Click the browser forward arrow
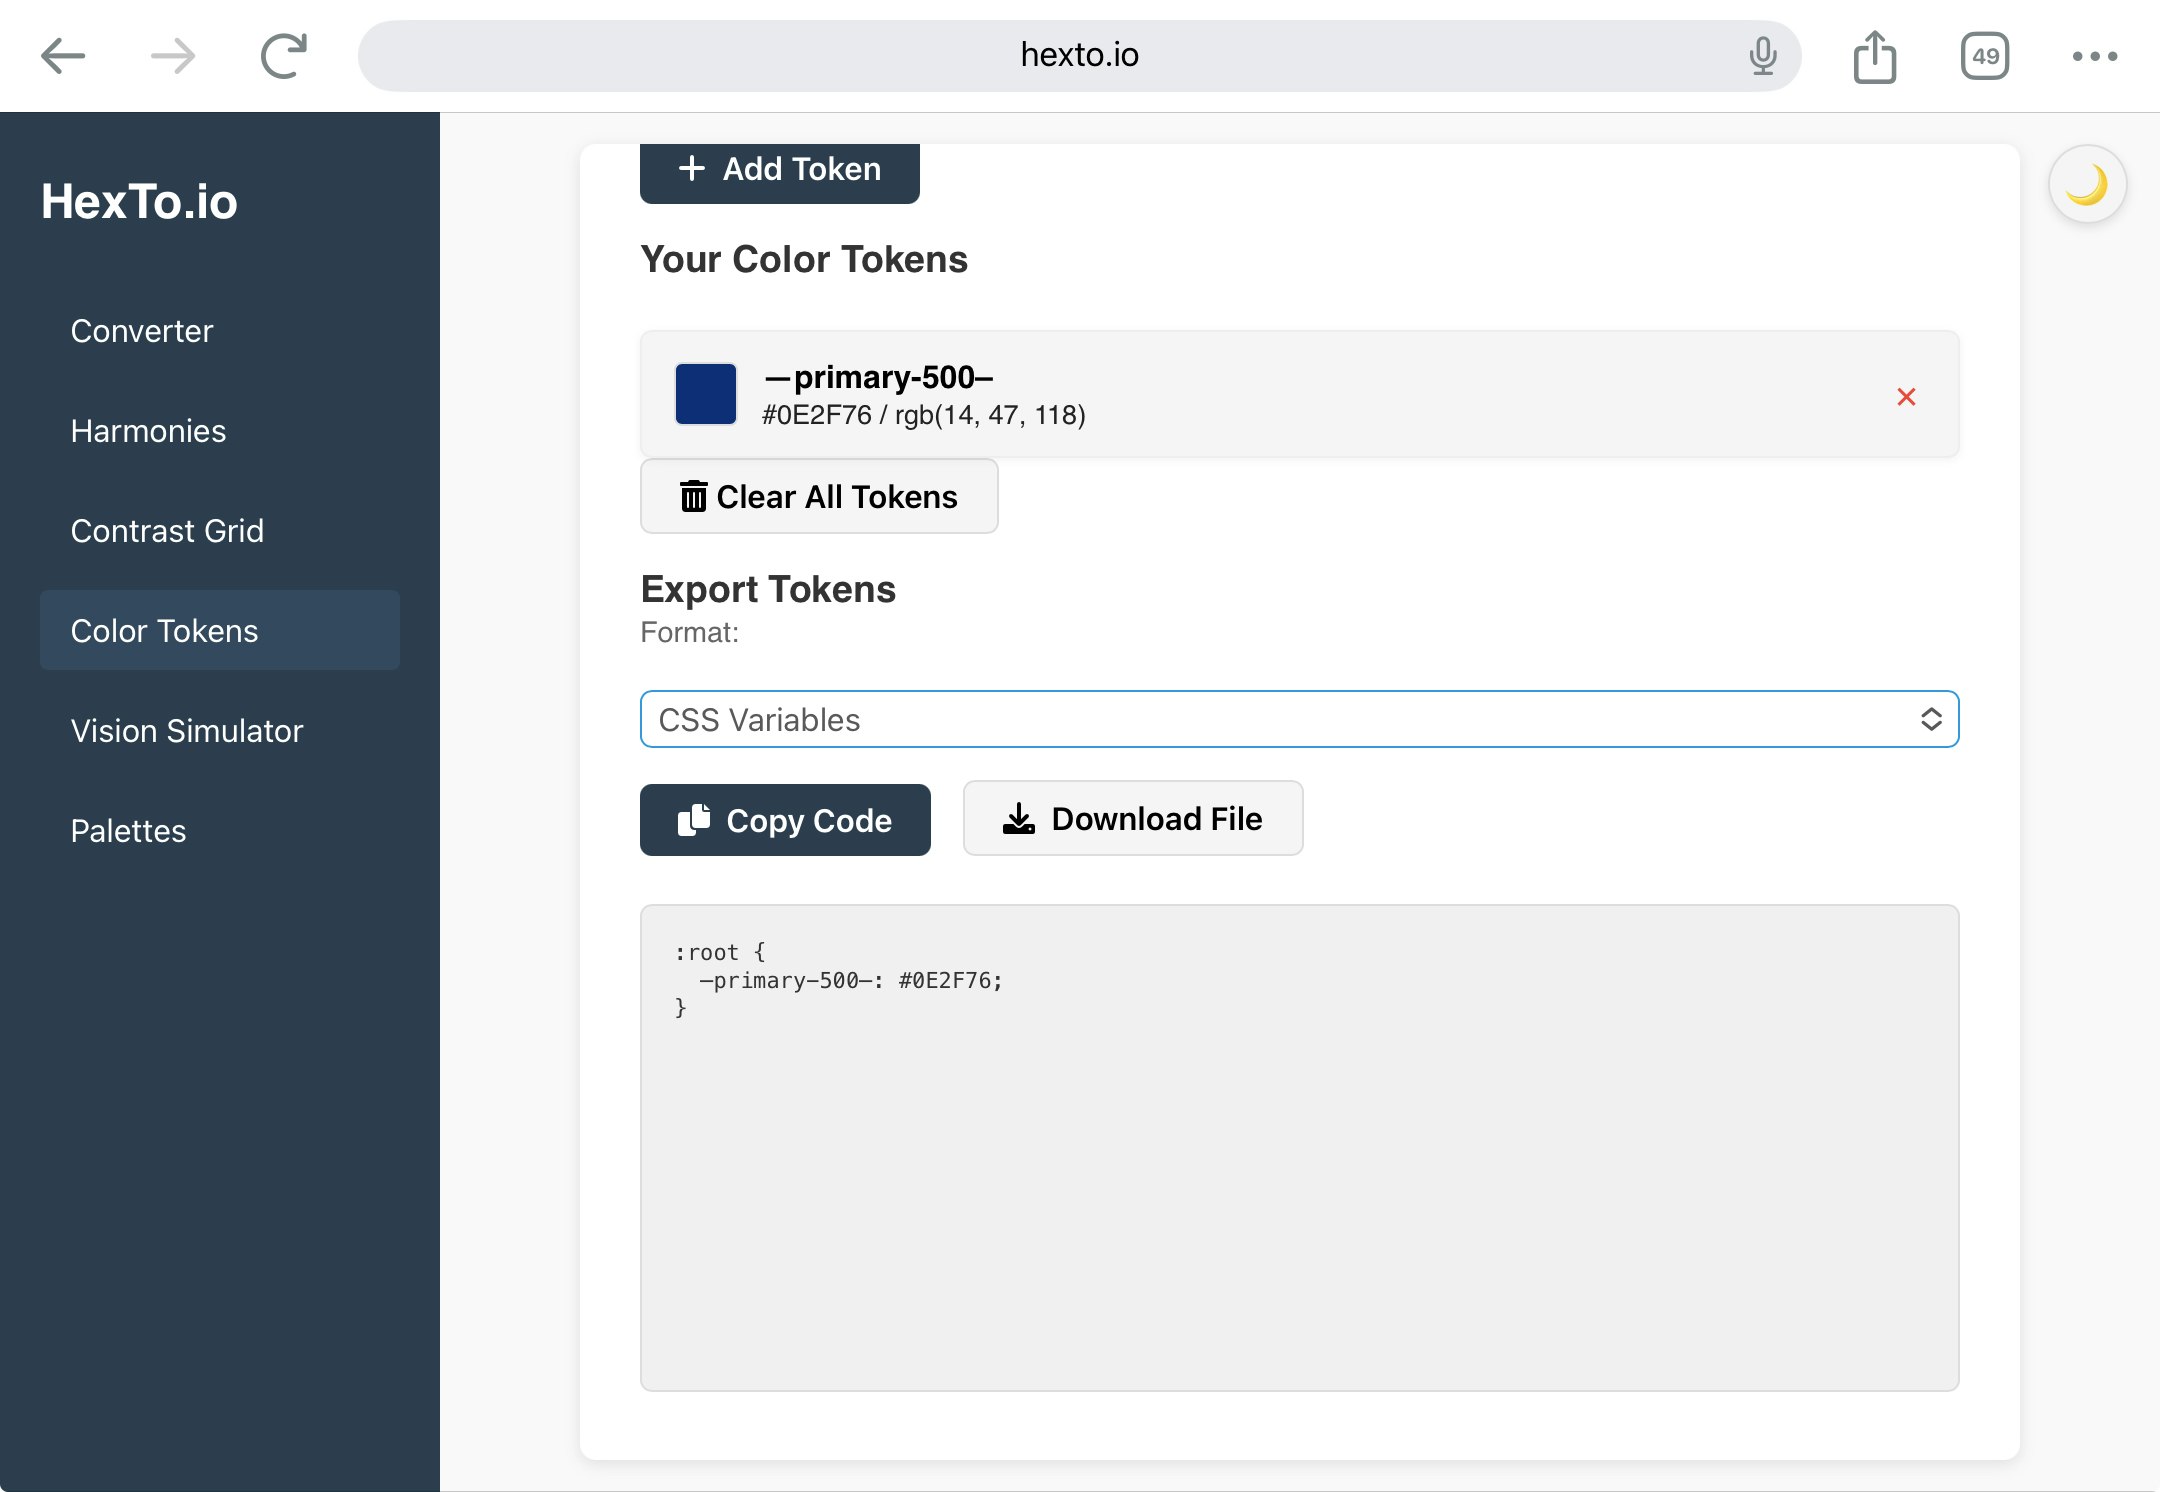The width and height of the screenshot is (2160, 1492). click(173, 56)
